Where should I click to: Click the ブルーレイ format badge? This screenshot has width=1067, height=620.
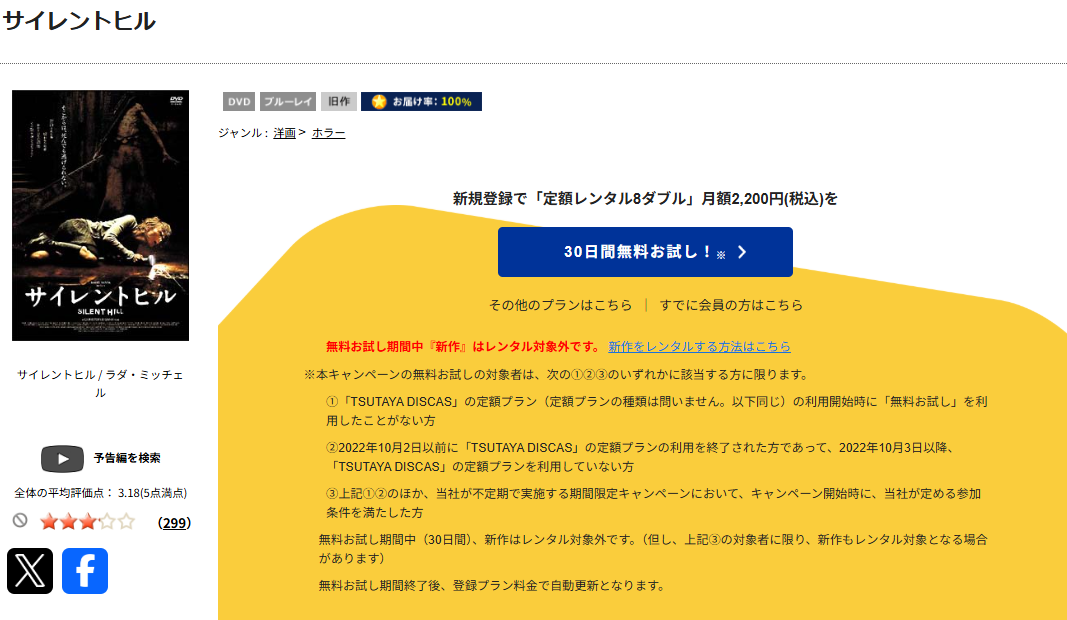point(288,101)
